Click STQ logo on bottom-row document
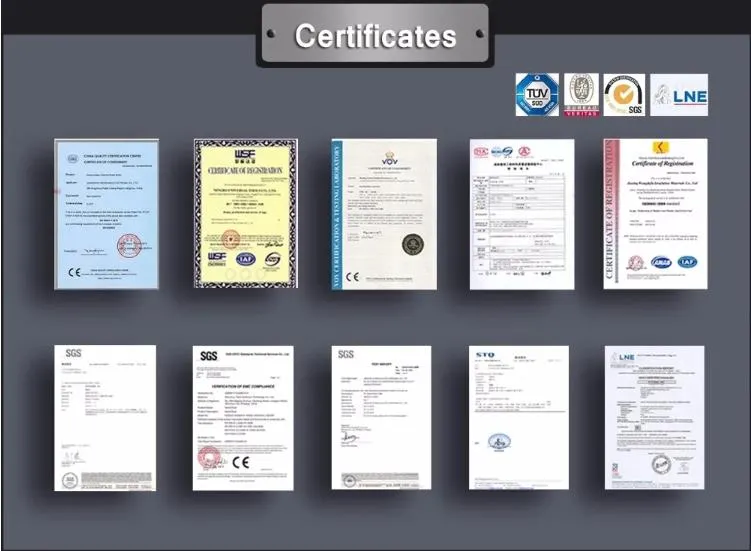 point(485,355)
